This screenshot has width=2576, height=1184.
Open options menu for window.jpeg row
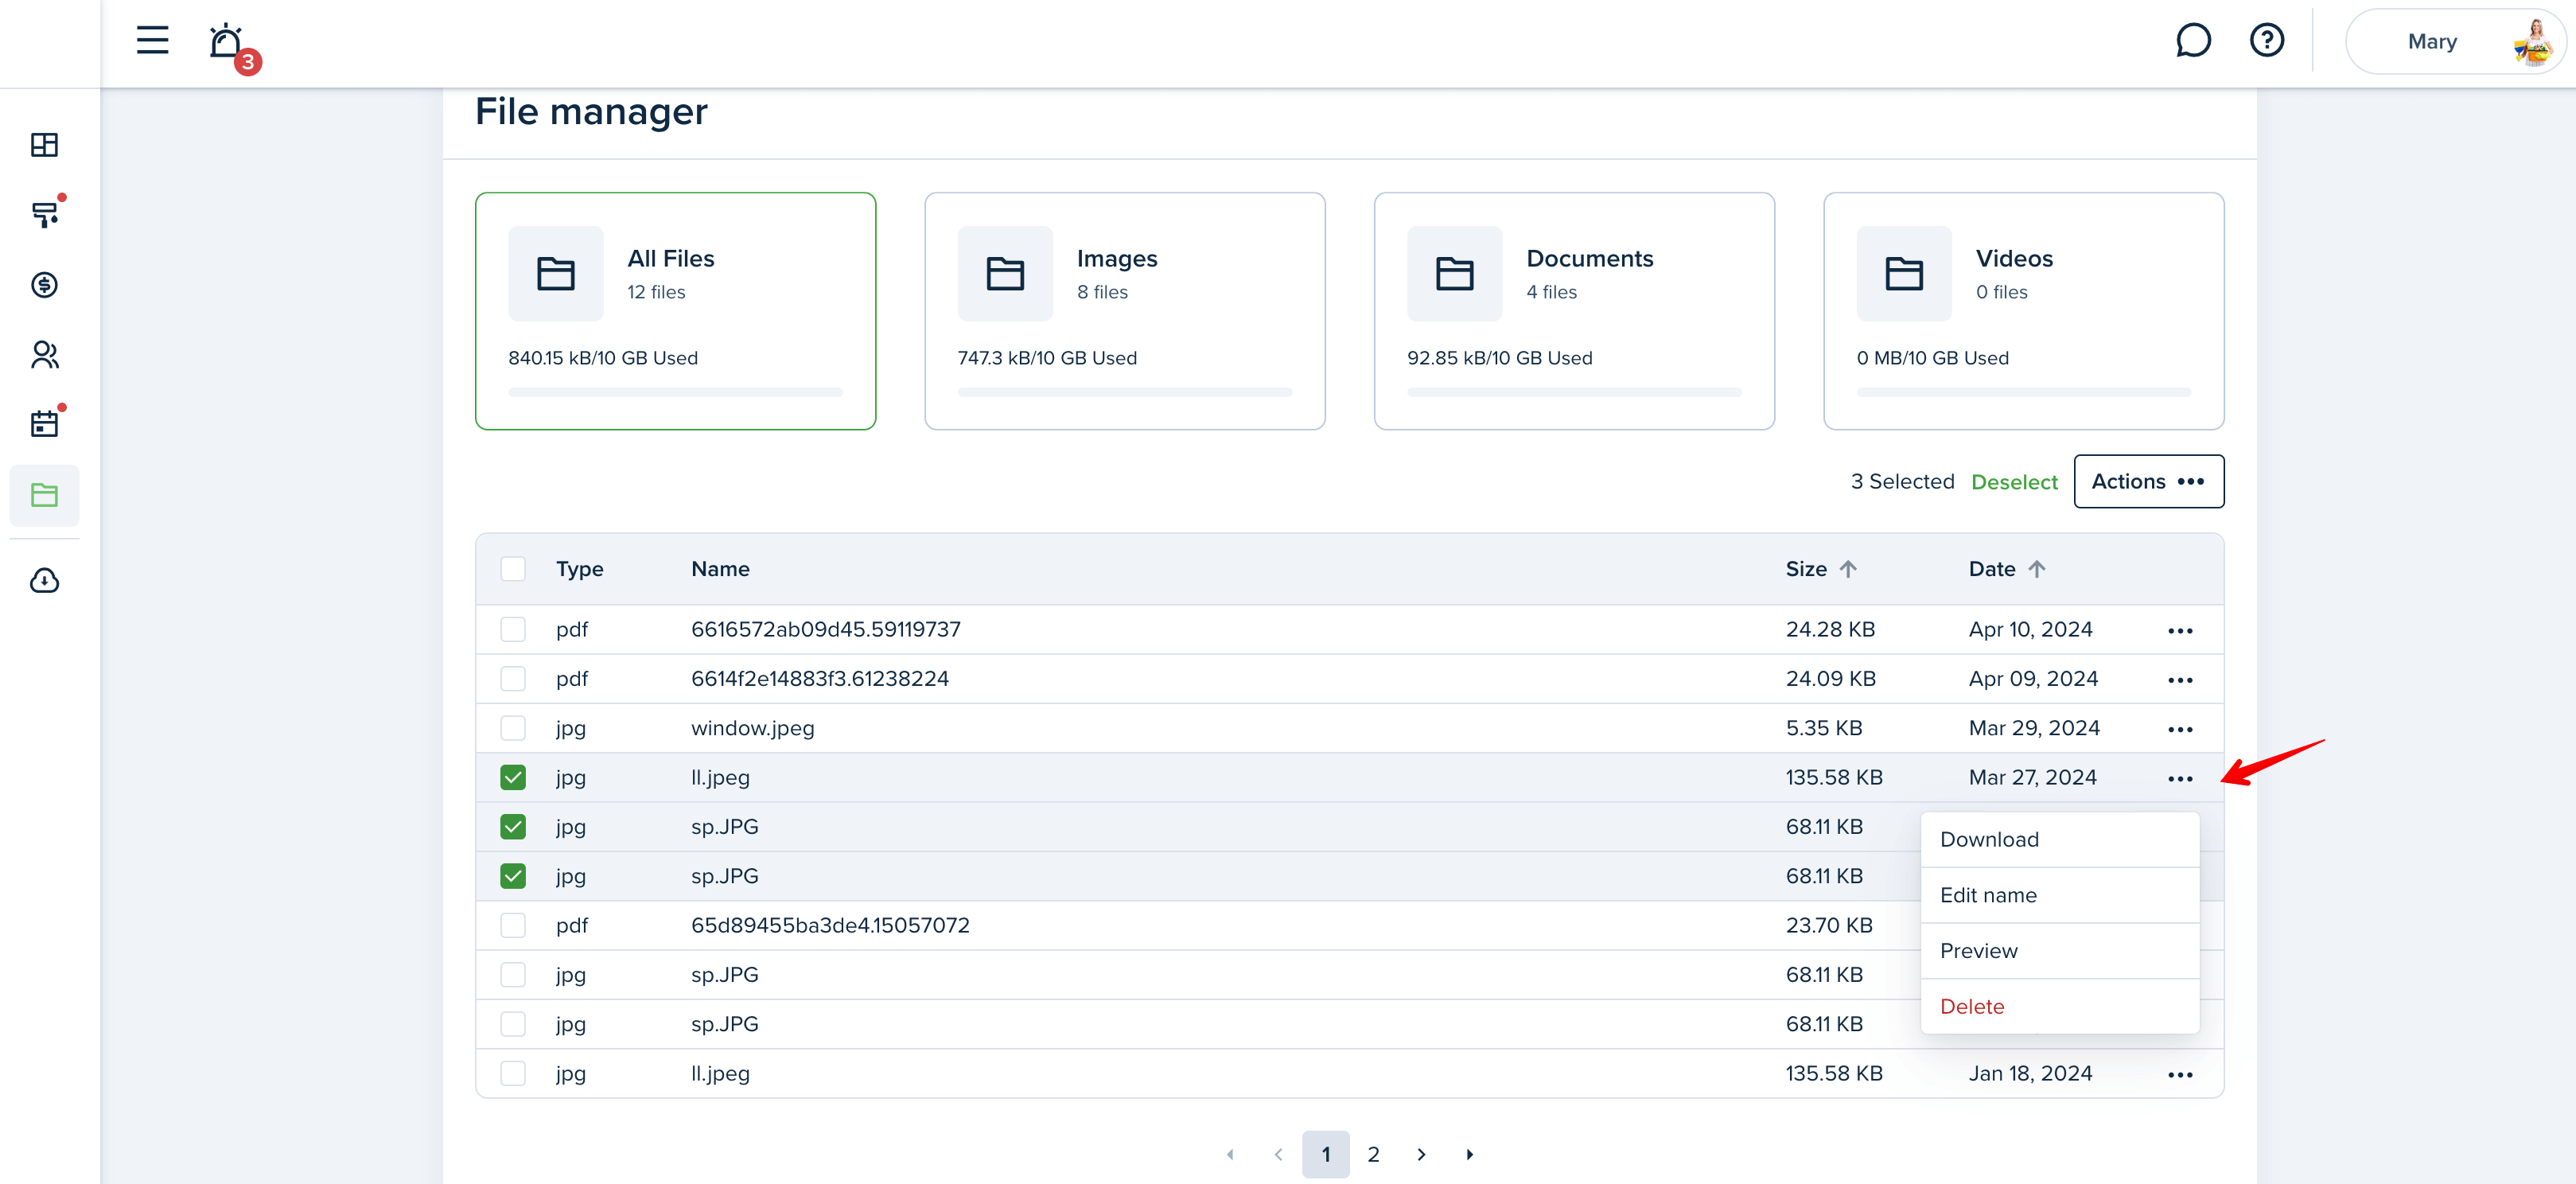click(2180, 729)
